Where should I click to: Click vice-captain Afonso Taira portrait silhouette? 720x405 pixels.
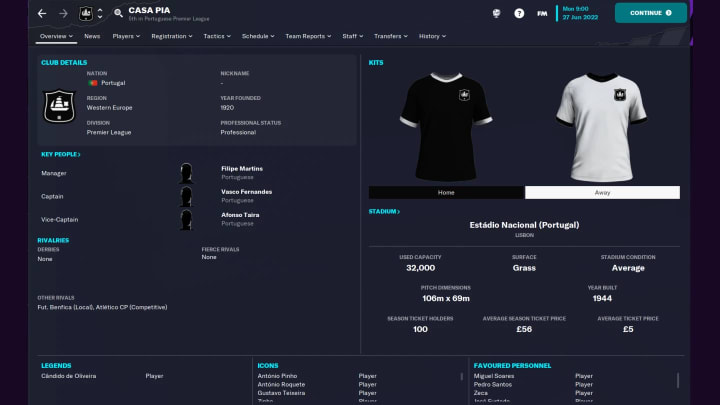(x=186, y=219)
